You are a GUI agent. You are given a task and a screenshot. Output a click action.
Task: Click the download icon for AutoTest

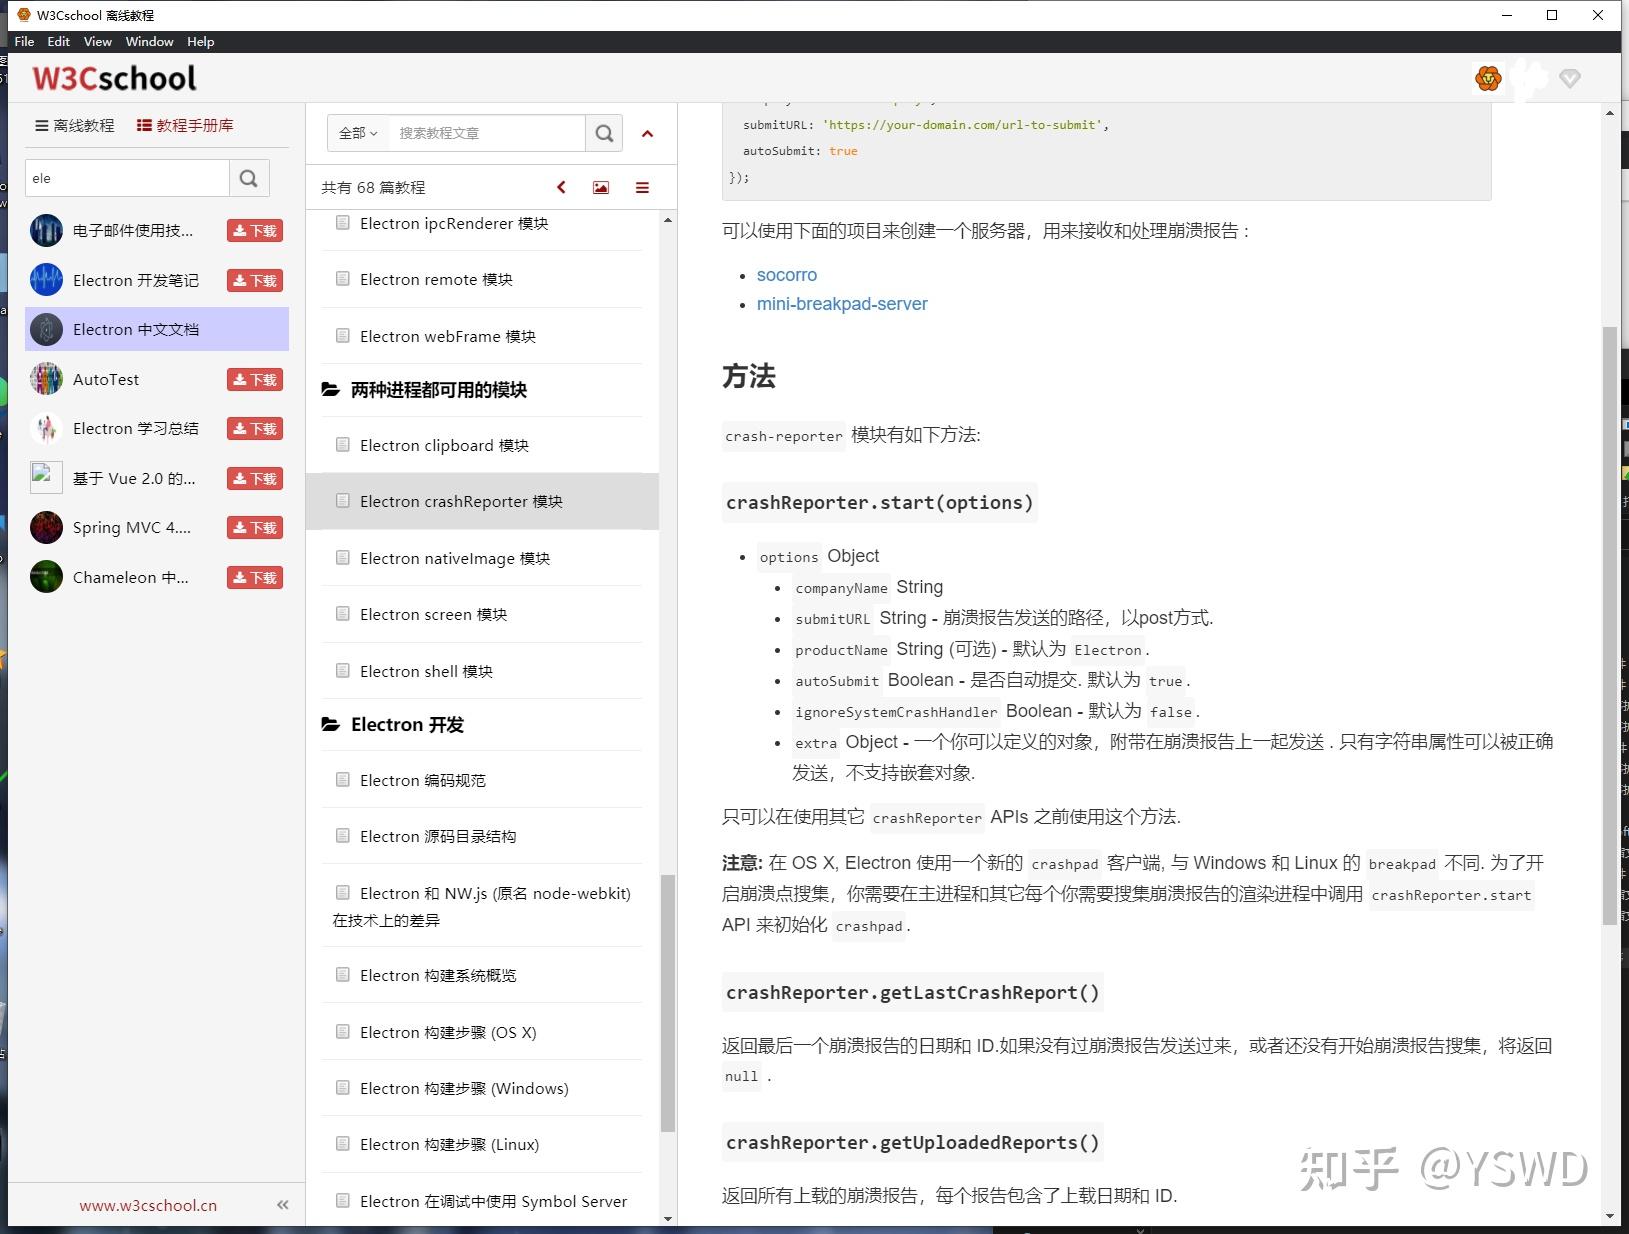(254, 379)
